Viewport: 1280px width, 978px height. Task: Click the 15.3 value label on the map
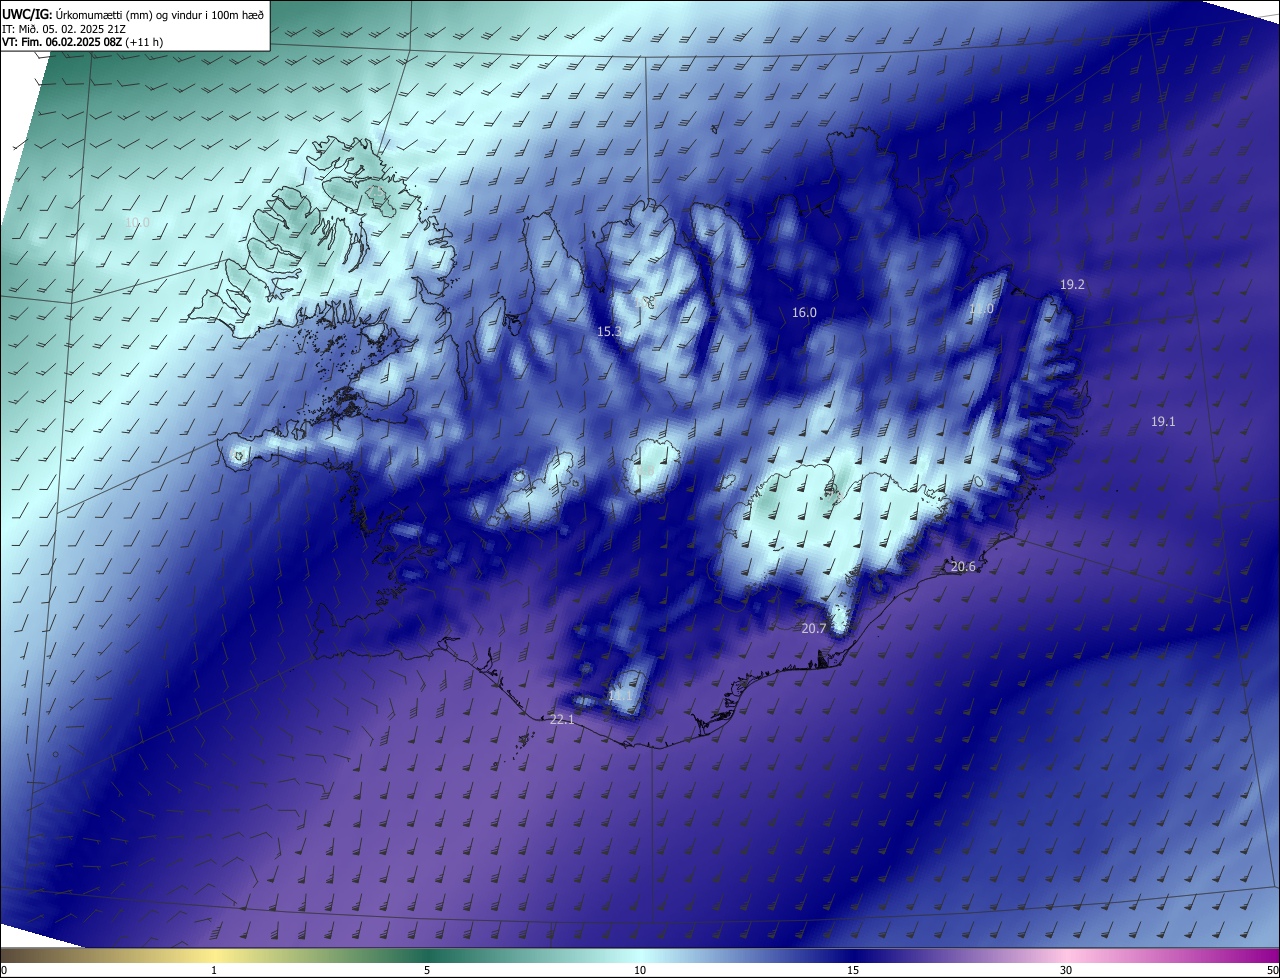tap(609, 331)
